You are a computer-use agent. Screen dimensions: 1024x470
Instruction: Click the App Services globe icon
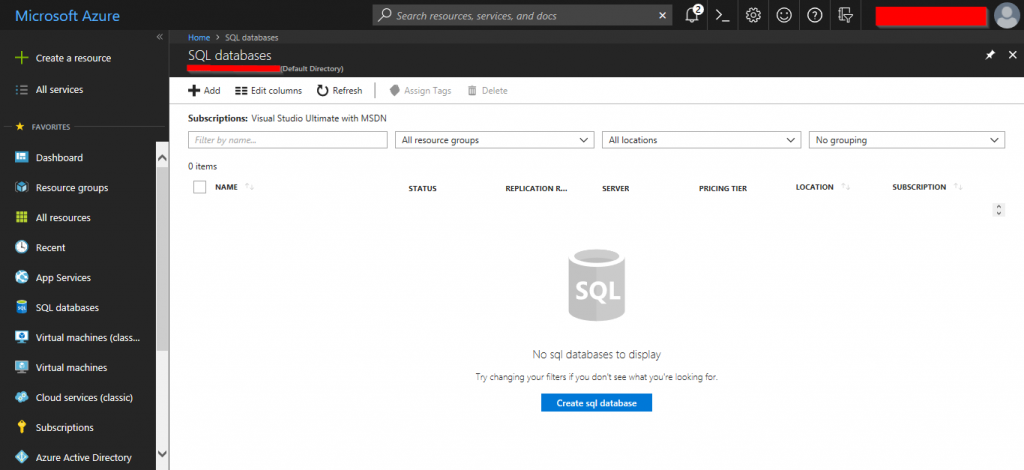click(x=22, y=277)
